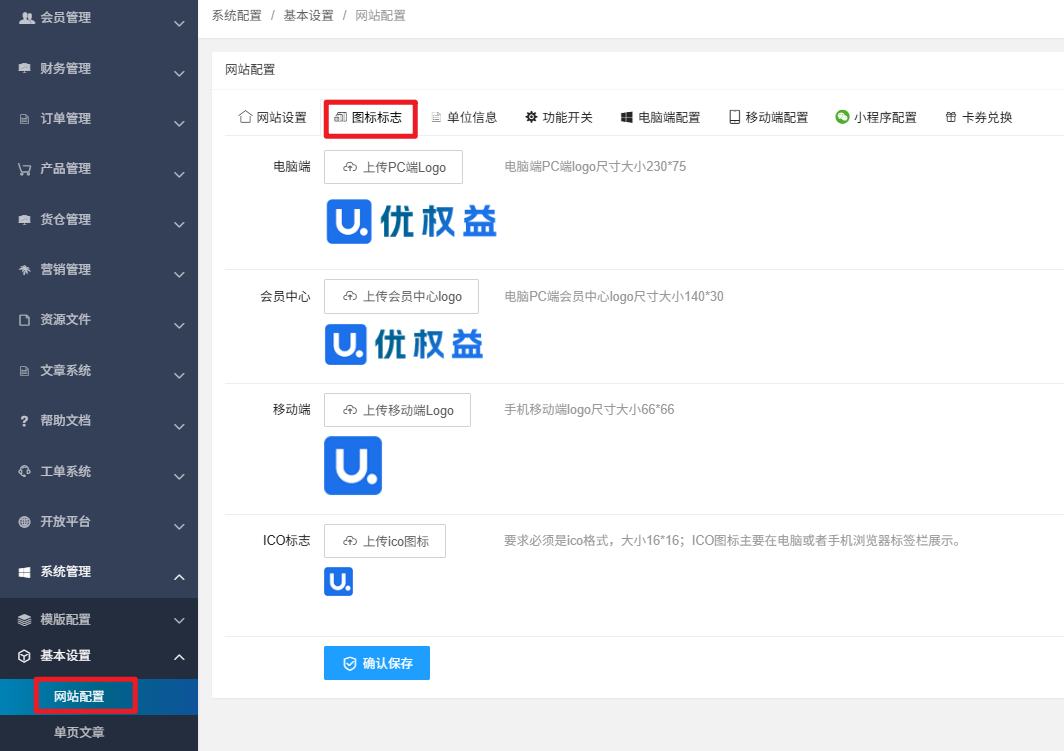Screen dimensions: 1064x751
Task: Switch to the 网站设置 tab
Action: click(x=273, y=117)
